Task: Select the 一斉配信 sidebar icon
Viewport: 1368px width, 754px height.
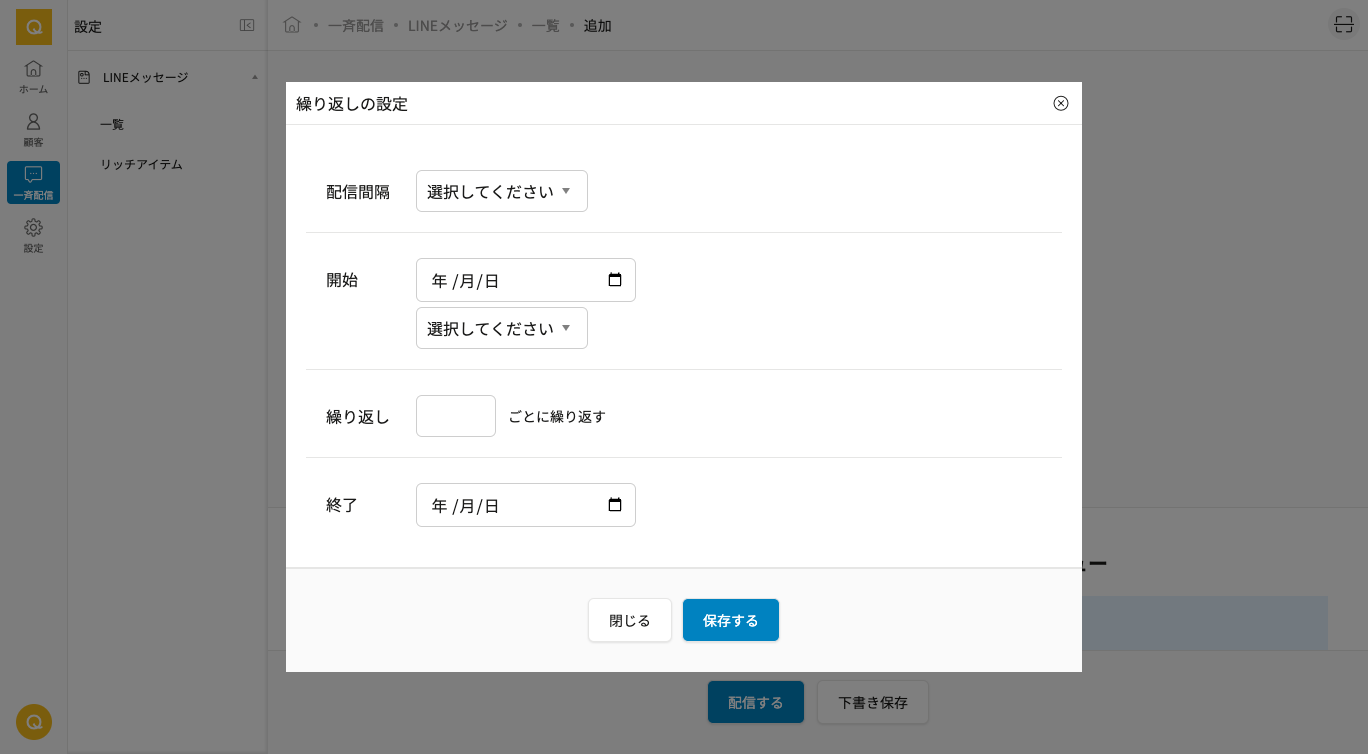Action: (33, 182)
